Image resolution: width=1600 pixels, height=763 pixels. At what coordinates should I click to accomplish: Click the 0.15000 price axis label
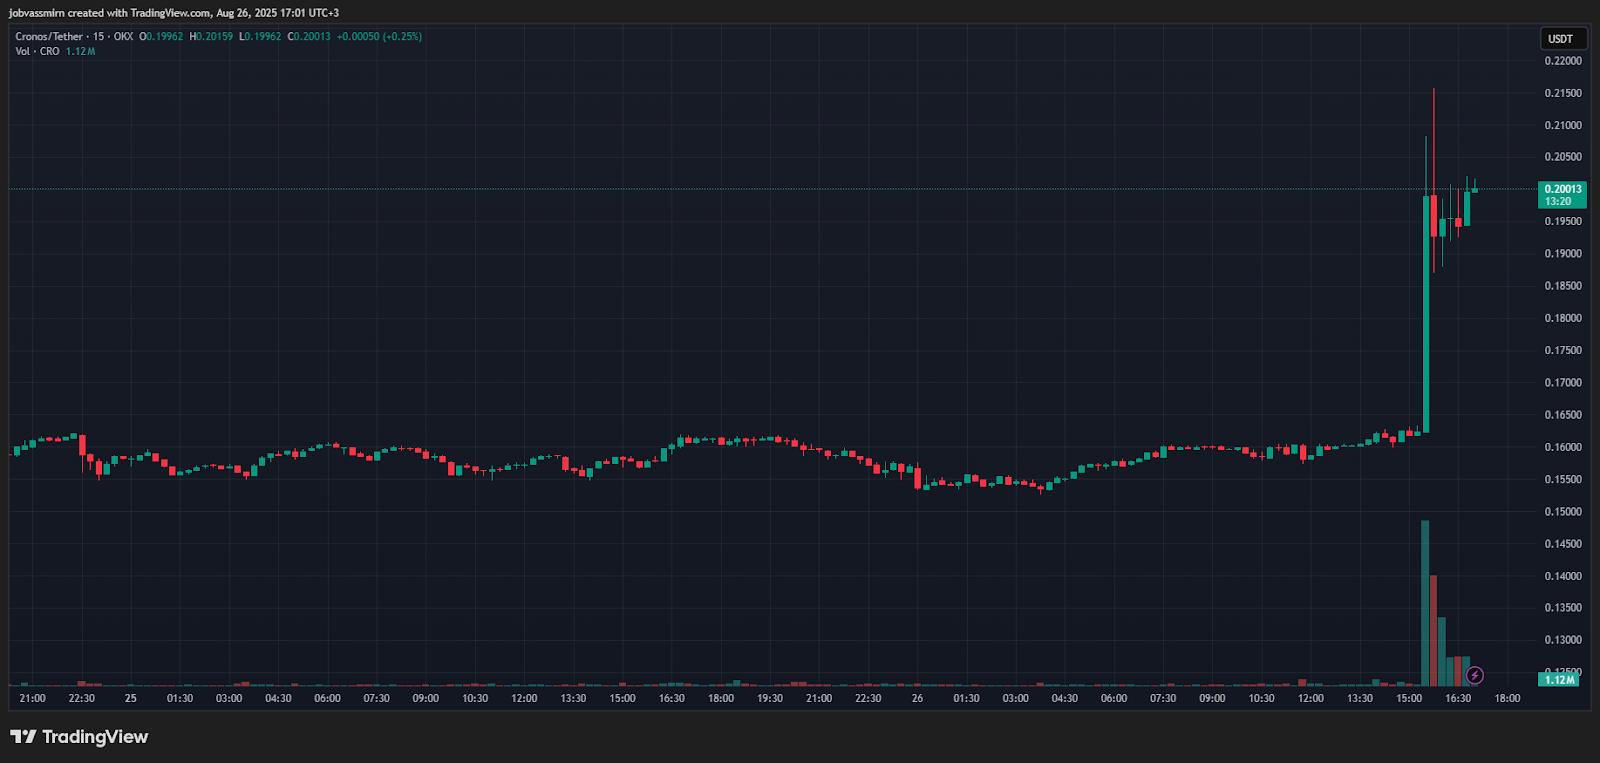pyautogui.click(x=1563, y=512)
